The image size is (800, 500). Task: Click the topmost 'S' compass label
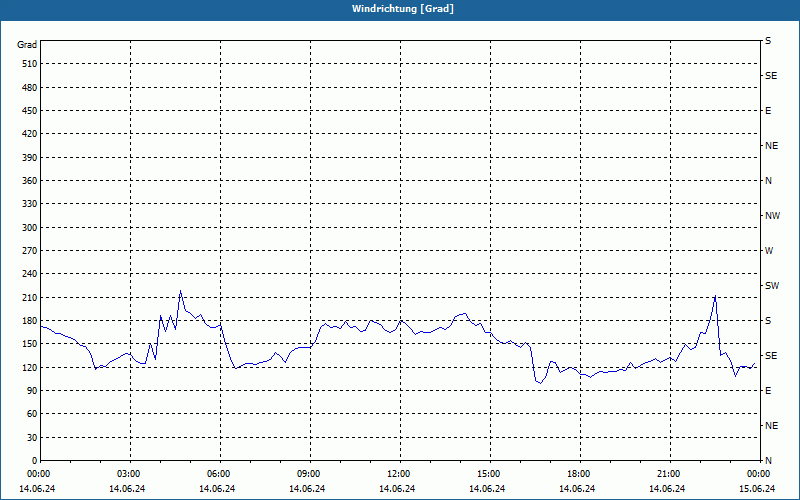click(x=768, y=41)
